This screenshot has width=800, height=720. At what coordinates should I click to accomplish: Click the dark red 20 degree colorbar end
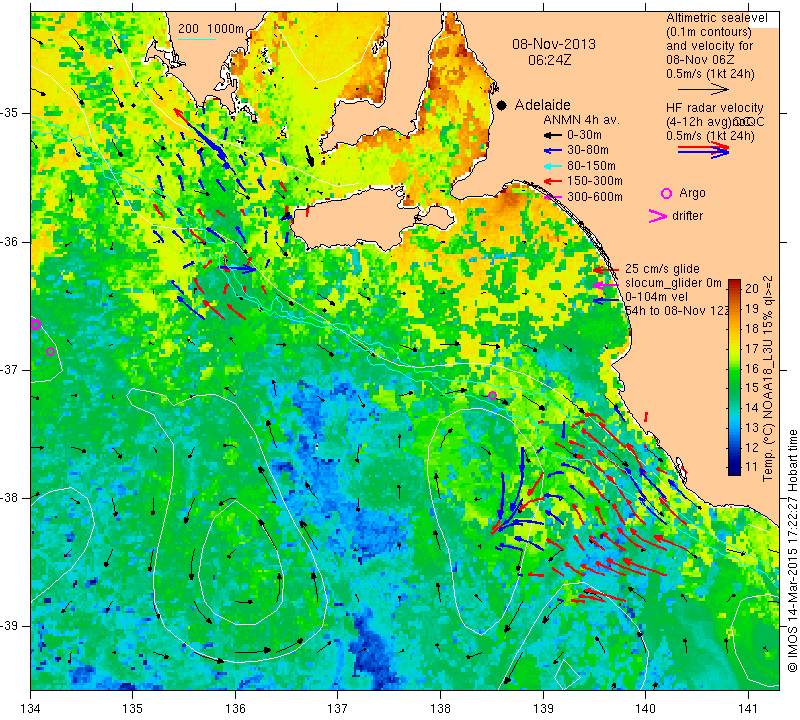(734, 283)
